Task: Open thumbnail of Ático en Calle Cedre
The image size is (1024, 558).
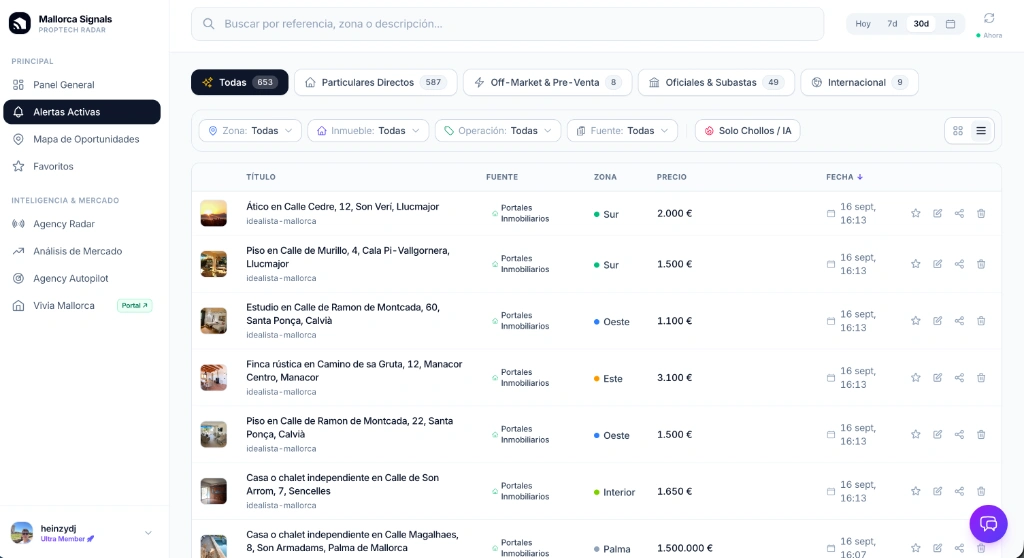Action: pyautogui.click(x=214, y=213)
